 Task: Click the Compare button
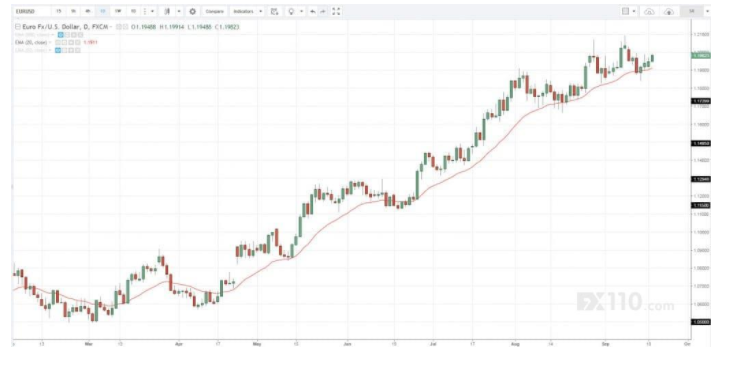pyautogui.click(x=214, y=11)
